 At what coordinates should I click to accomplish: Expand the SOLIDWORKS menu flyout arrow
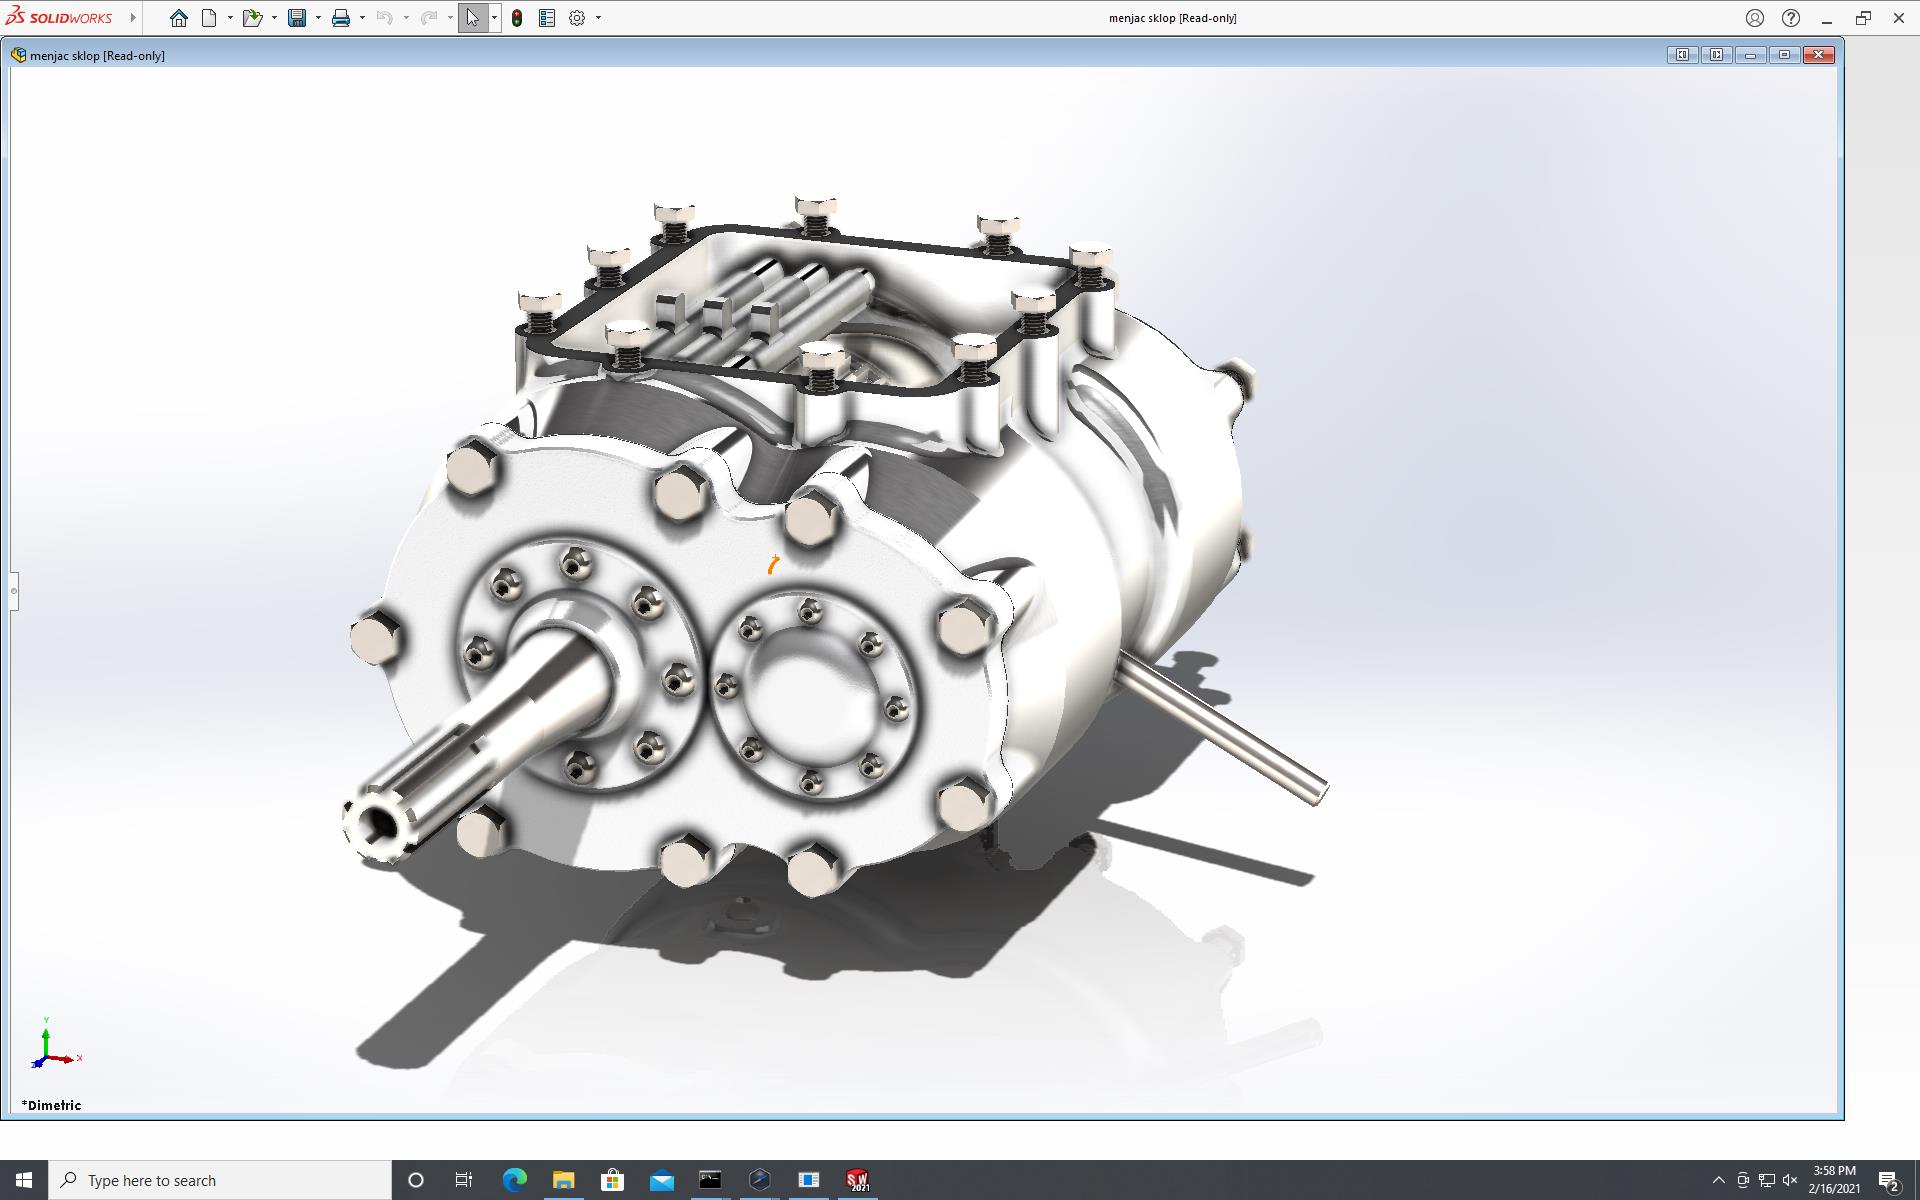point(133,18)
